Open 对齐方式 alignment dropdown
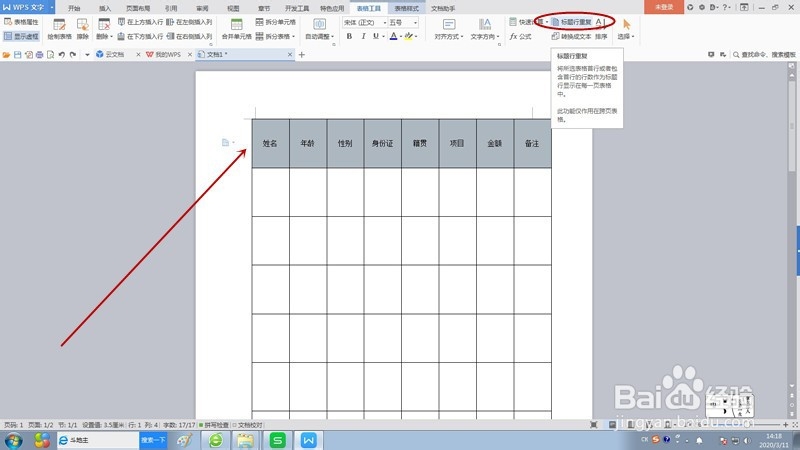 tap(449, 29)
